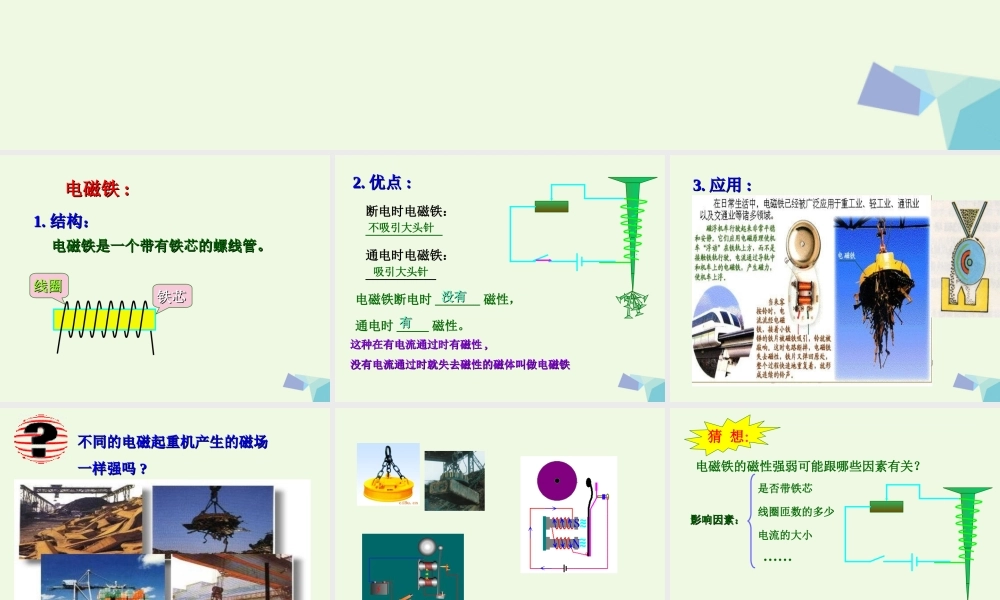Select purple text 这种在有电流通过时有磁性
The width and height of the screenshot is (1000, 600).
(418, 344)
